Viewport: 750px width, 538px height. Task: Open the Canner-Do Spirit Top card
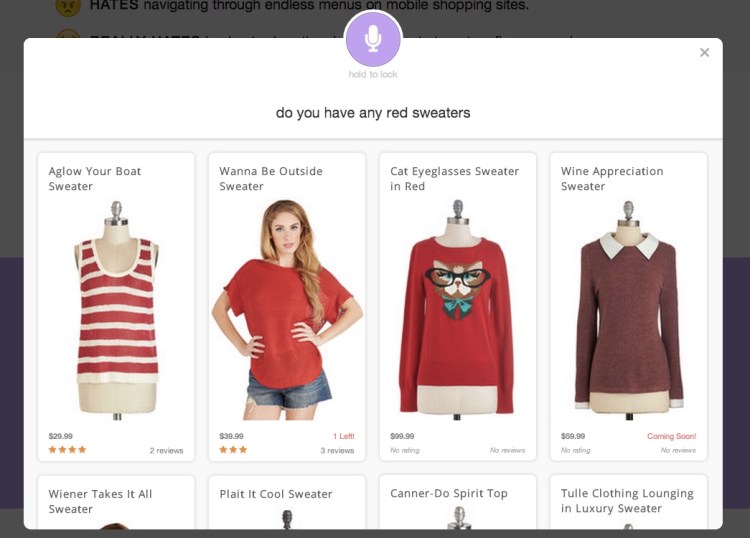tap(458, 502)
